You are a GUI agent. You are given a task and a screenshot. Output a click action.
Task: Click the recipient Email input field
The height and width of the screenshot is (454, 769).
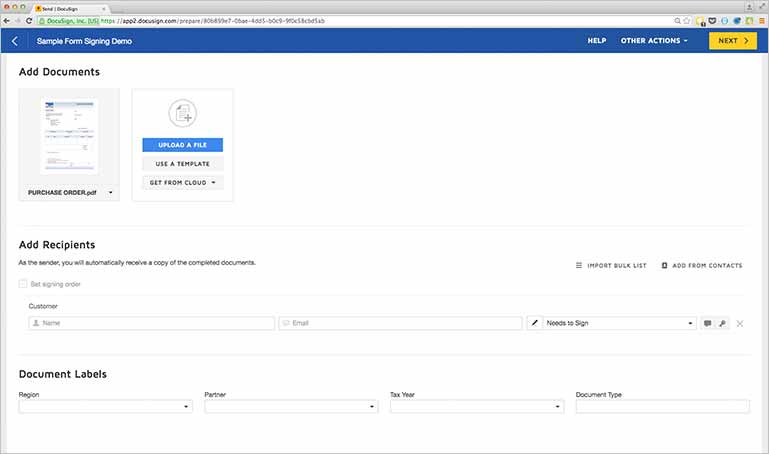pyautogui.click(x=400, y=324)
